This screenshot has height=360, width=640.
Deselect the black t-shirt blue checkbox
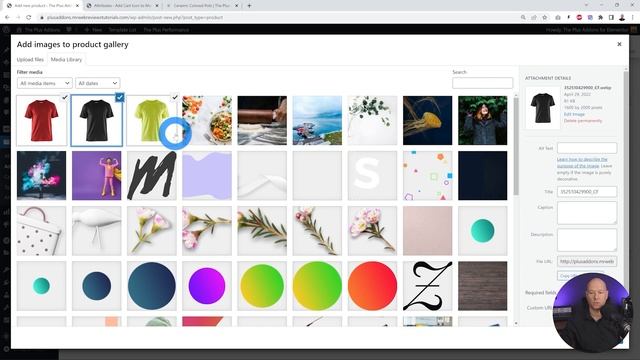point(120,97)
